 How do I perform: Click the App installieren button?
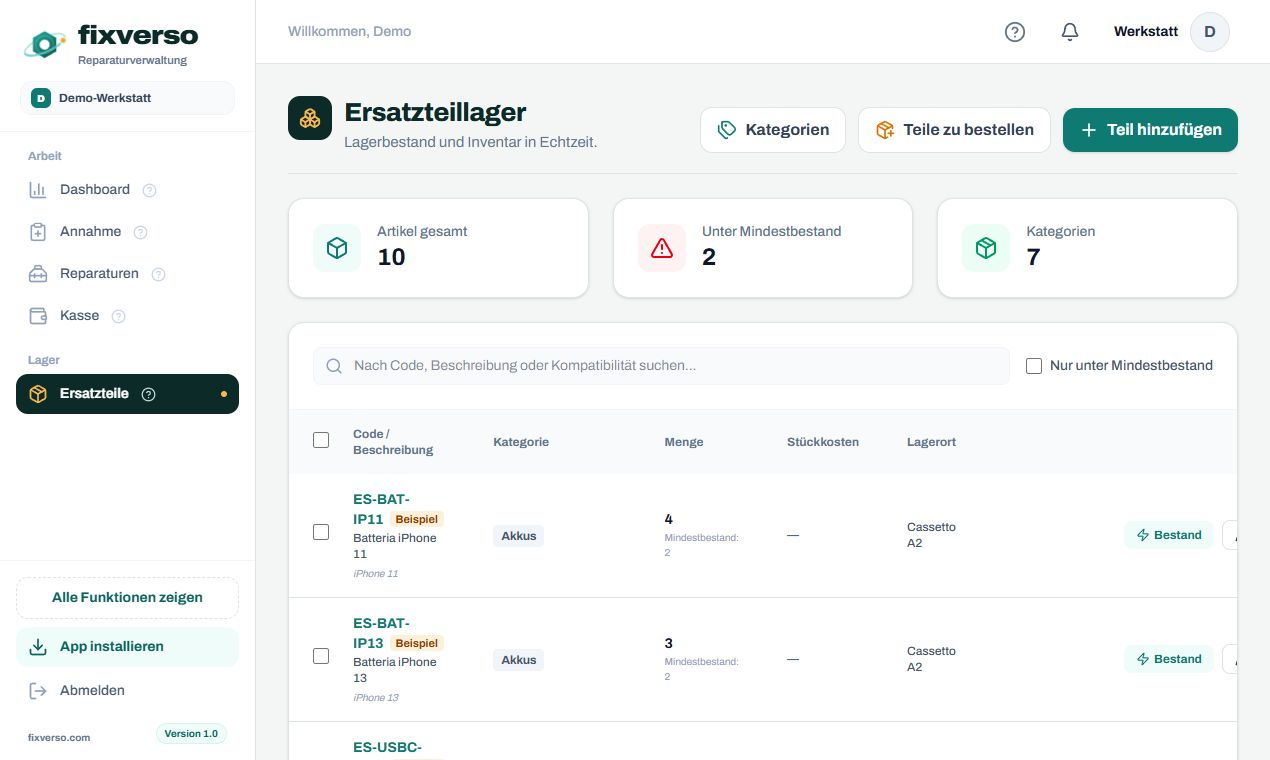[127, 647]
